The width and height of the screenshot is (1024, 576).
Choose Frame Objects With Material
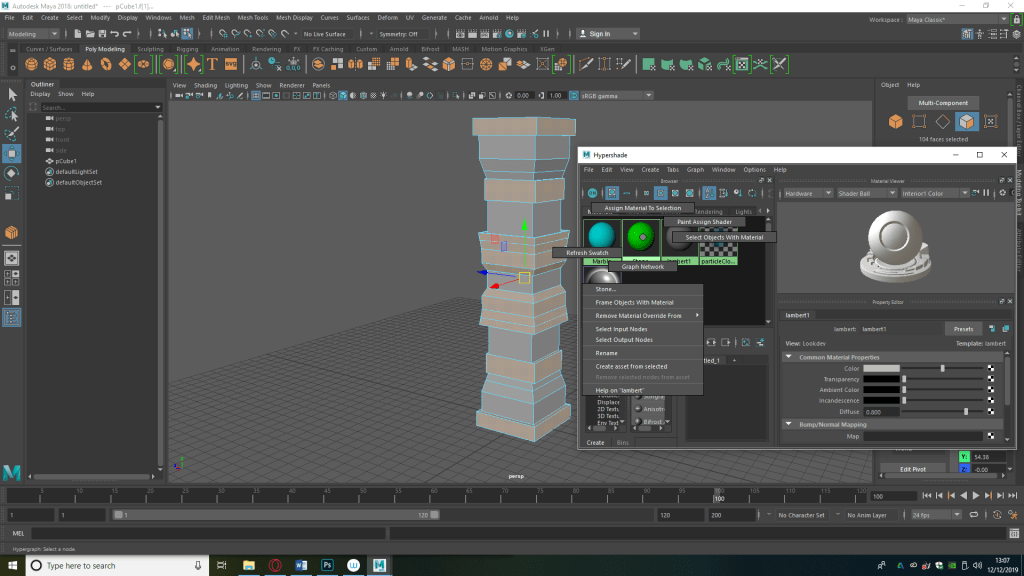[634, 302]
